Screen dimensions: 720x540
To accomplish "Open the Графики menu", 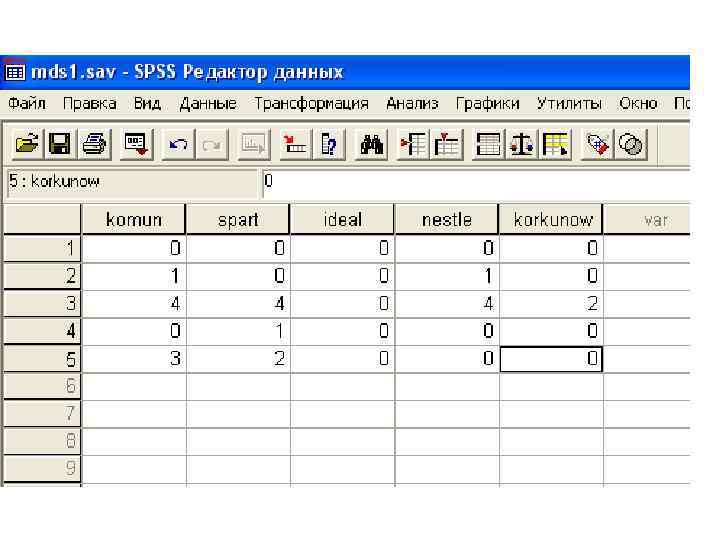I will [x=488, y=104].
